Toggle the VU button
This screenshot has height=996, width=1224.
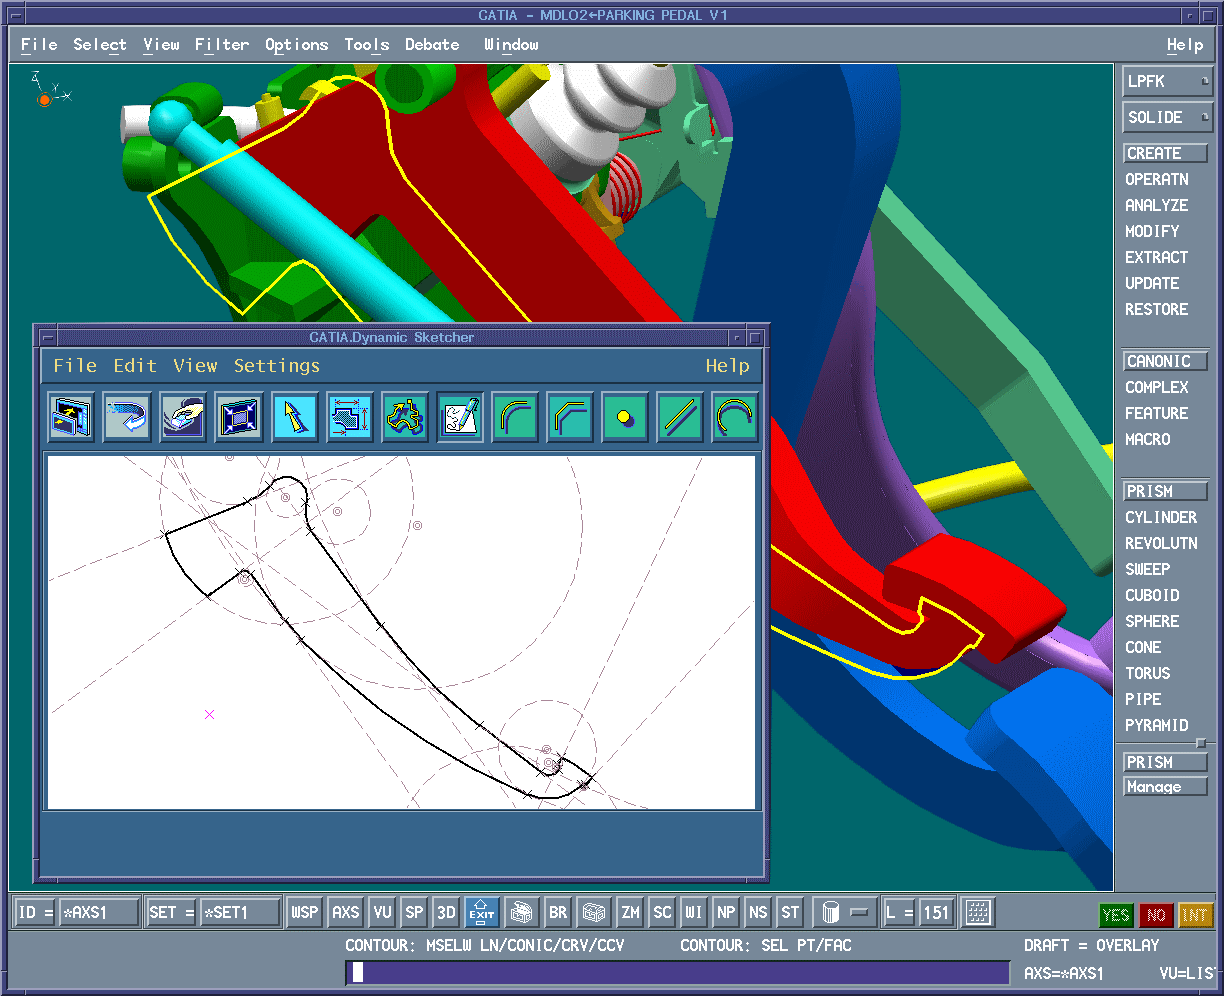tap(382, 912)
